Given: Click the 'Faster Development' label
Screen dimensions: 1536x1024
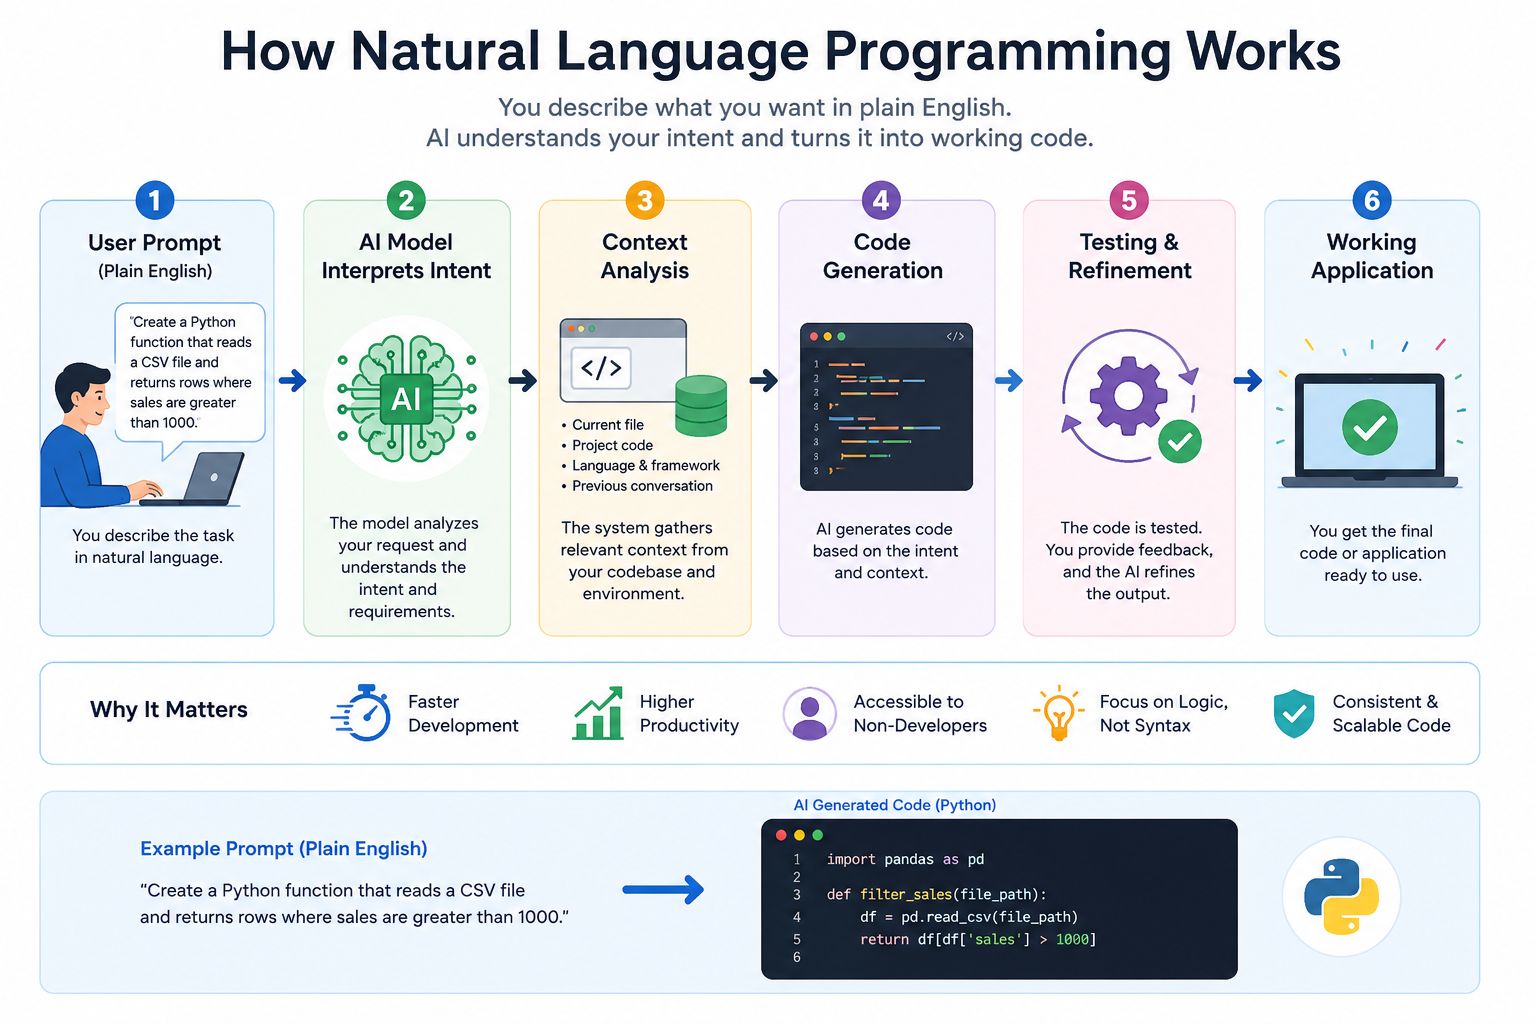Looking at the screenshot, I should click(463, 714).
